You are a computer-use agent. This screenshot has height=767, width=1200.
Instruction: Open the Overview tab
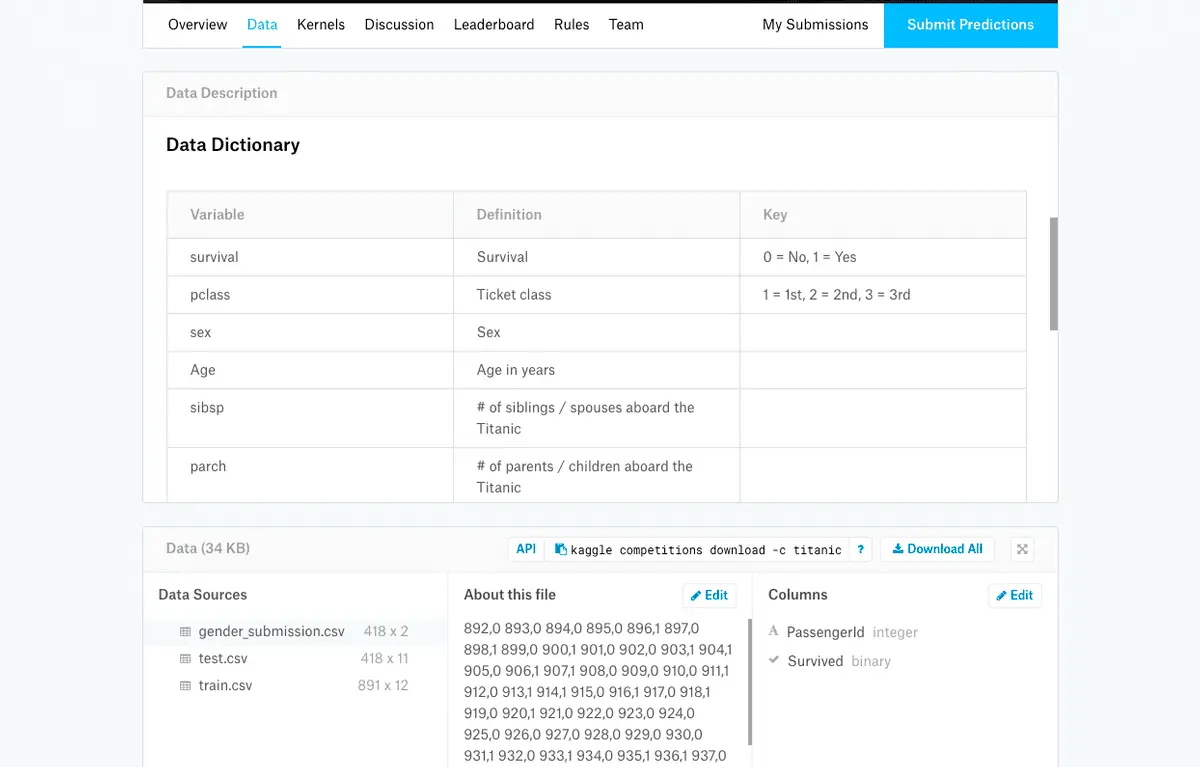click(x=197, y=24)
